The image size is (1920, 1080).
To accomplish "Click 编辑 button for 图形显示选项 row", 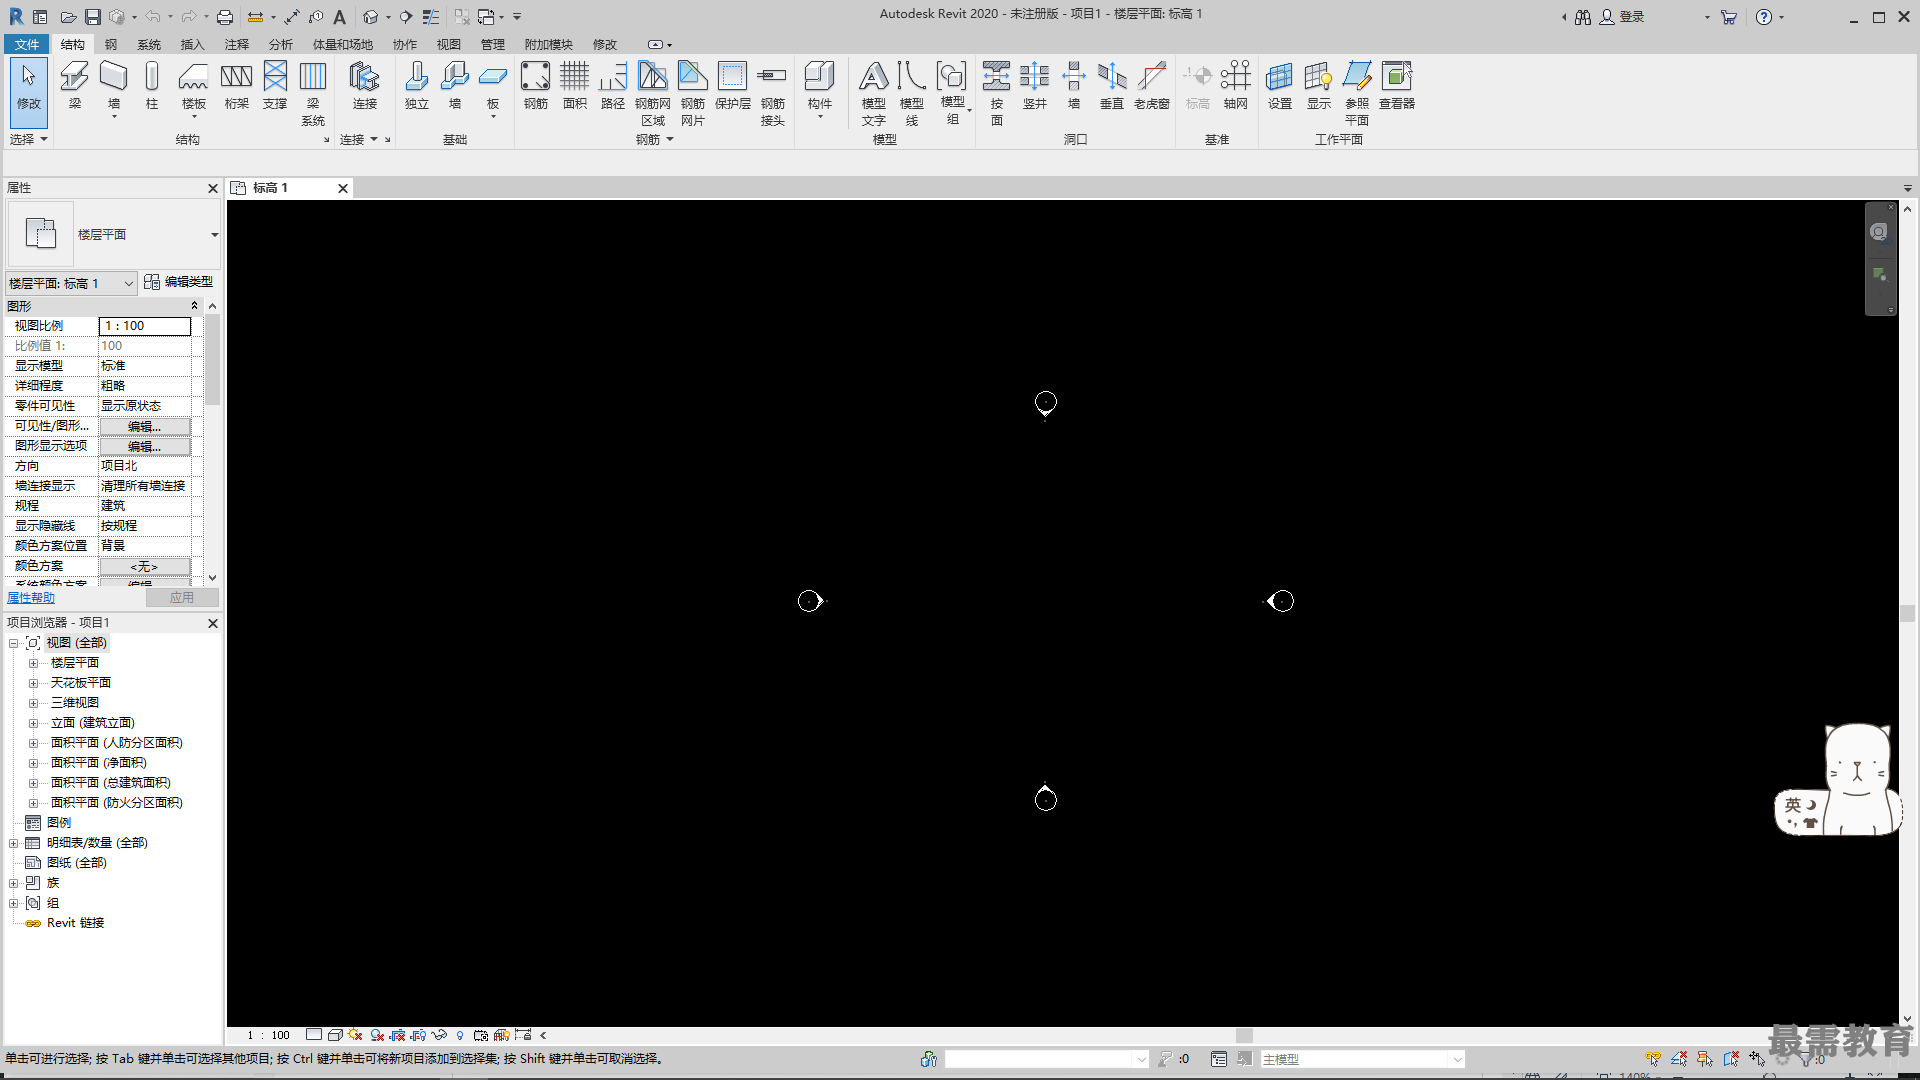I will click(x=144, y=446).
